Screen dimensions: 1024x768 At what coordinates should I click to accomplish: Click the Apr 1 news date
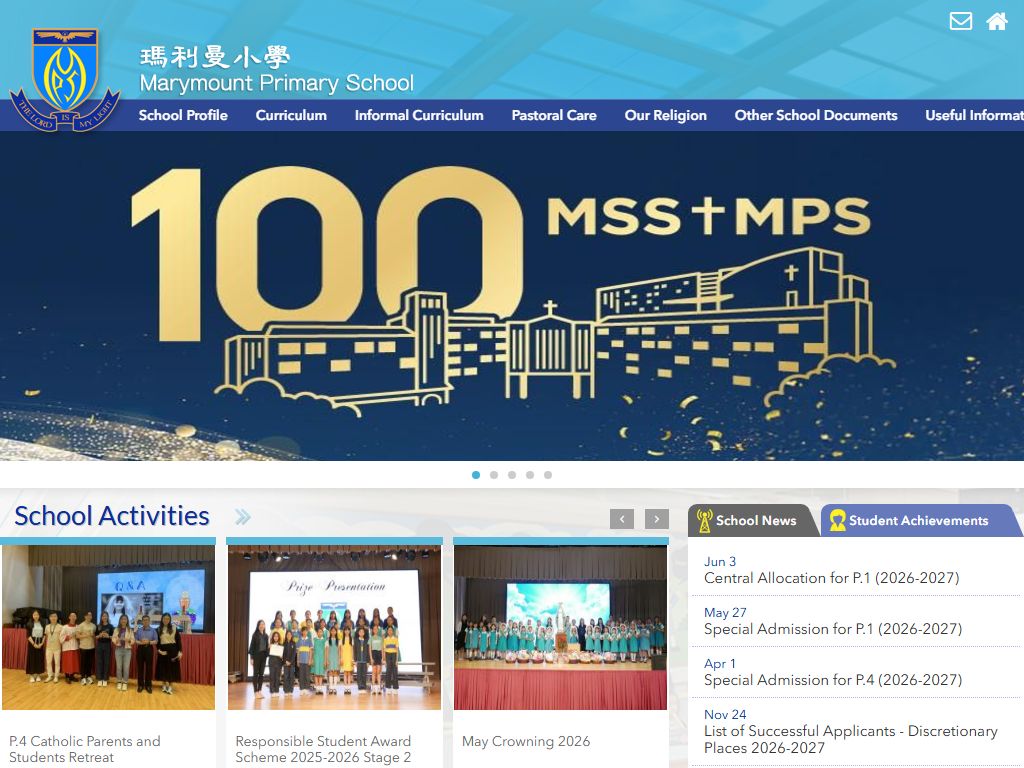(720, 664)
